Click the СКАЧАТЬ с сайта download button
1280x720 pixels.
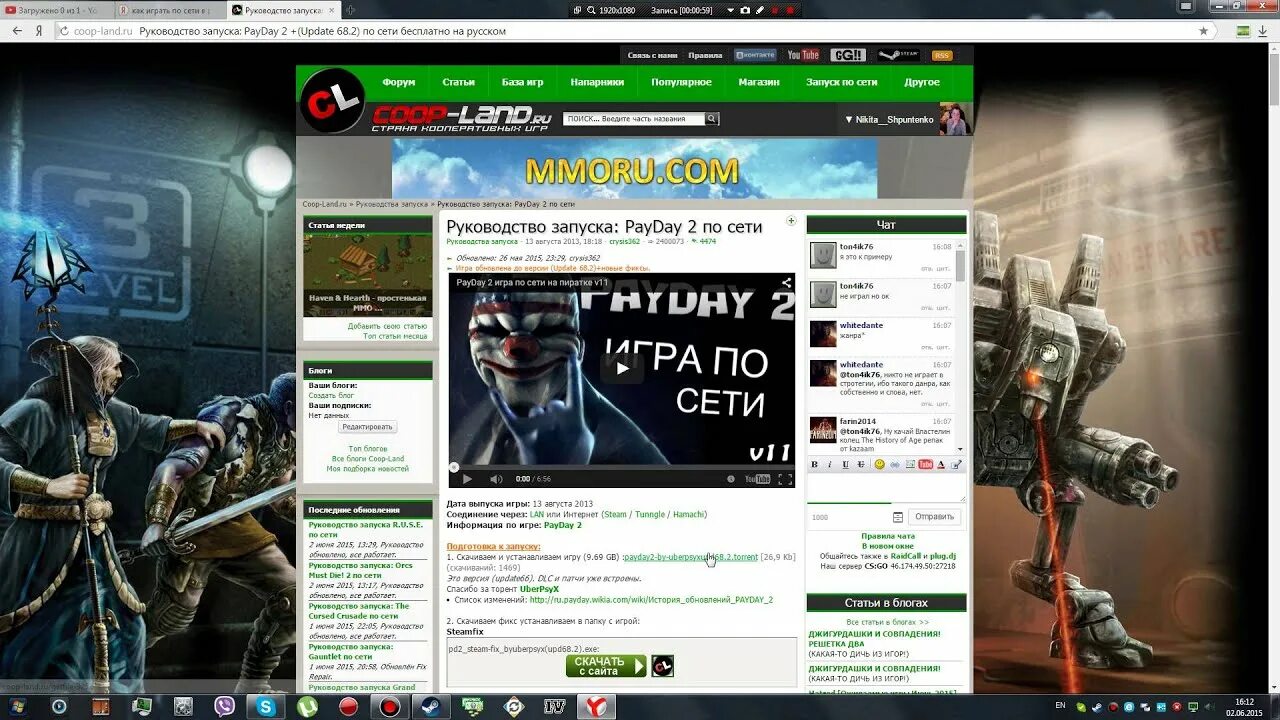point(606,666)
